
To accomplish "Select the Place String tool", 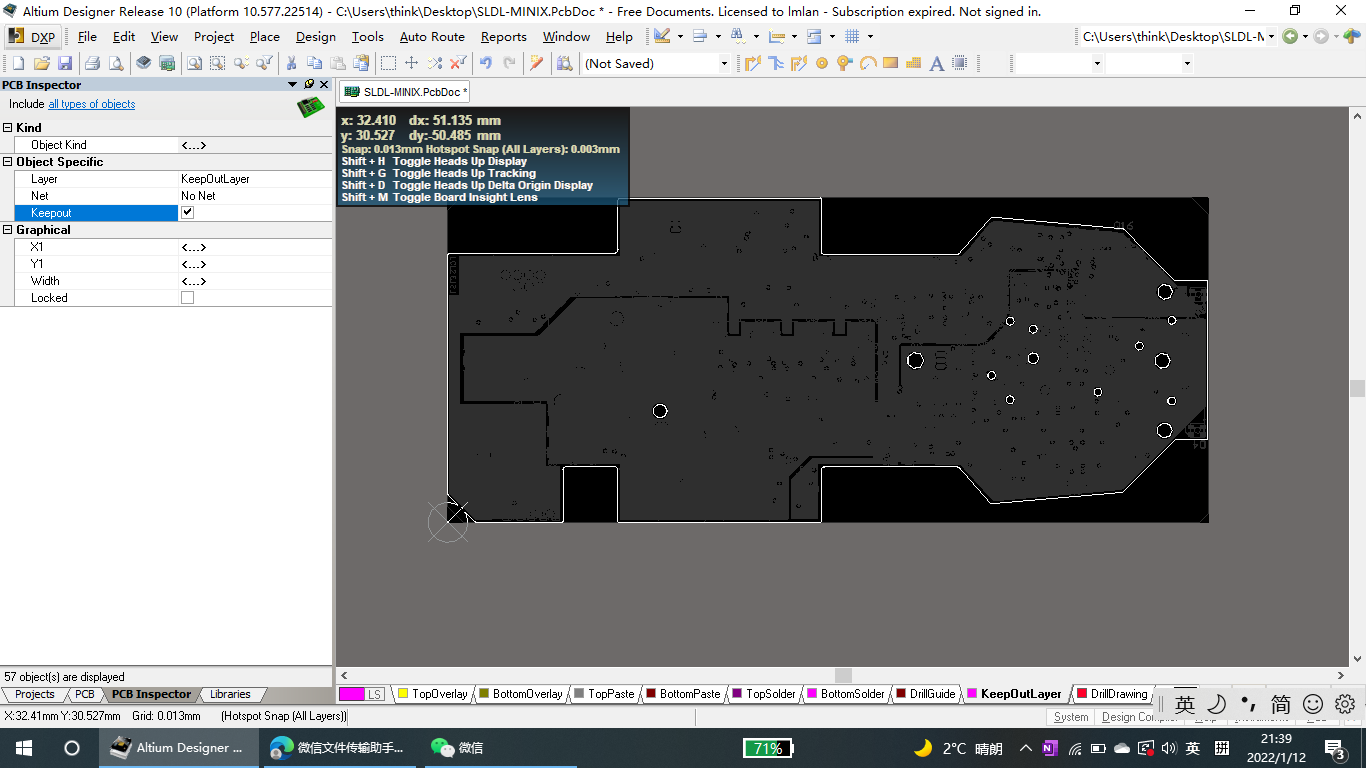I will [936, 63].
